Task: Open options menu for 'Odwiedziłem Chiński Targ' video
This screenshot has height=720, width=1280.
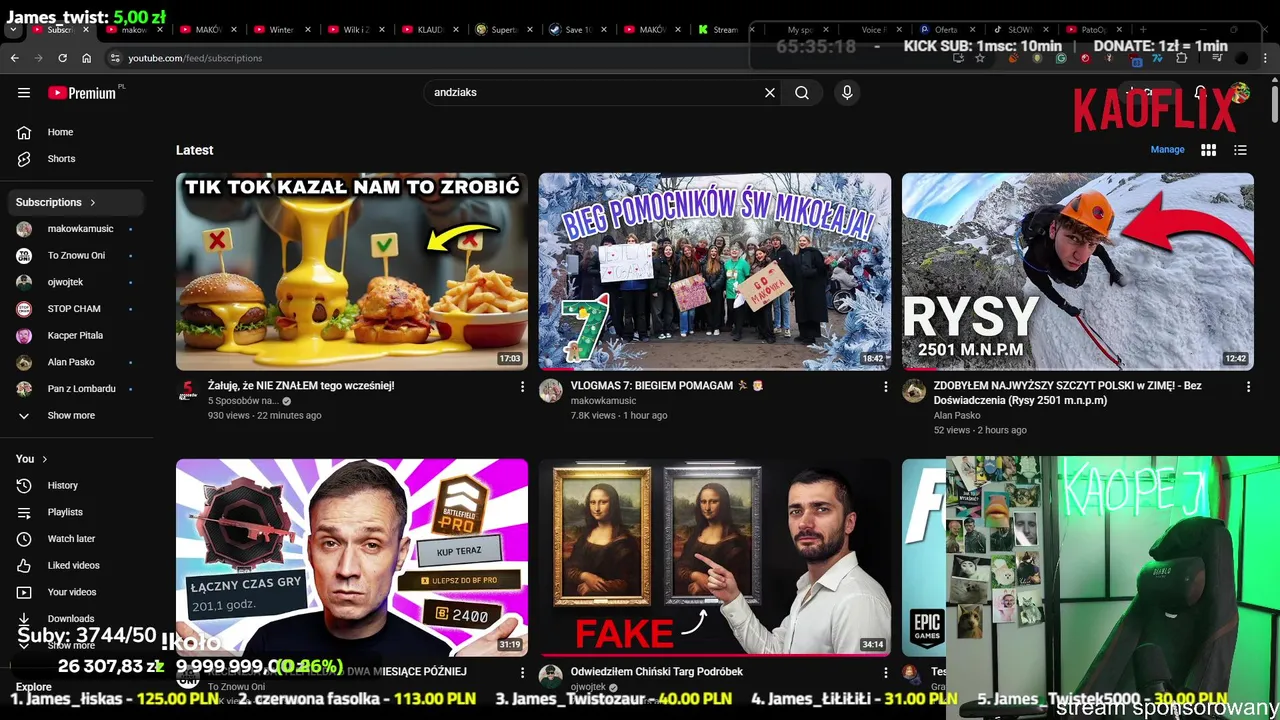Action: coord(885,672)
